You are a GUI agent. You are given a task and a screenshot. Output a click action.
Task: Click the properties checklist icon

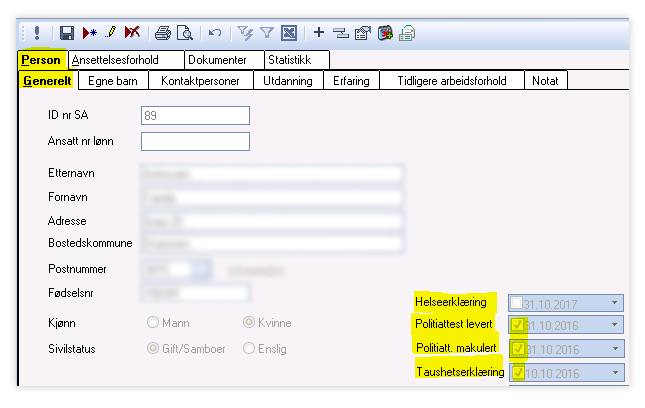pyautogui.click(x=362, y=33)
